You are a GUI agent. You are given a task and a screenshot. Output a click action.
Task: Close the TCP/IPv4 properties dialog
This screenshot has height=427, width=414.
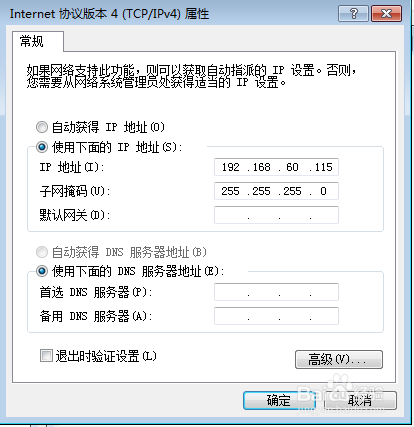click(x=386, y=14)
